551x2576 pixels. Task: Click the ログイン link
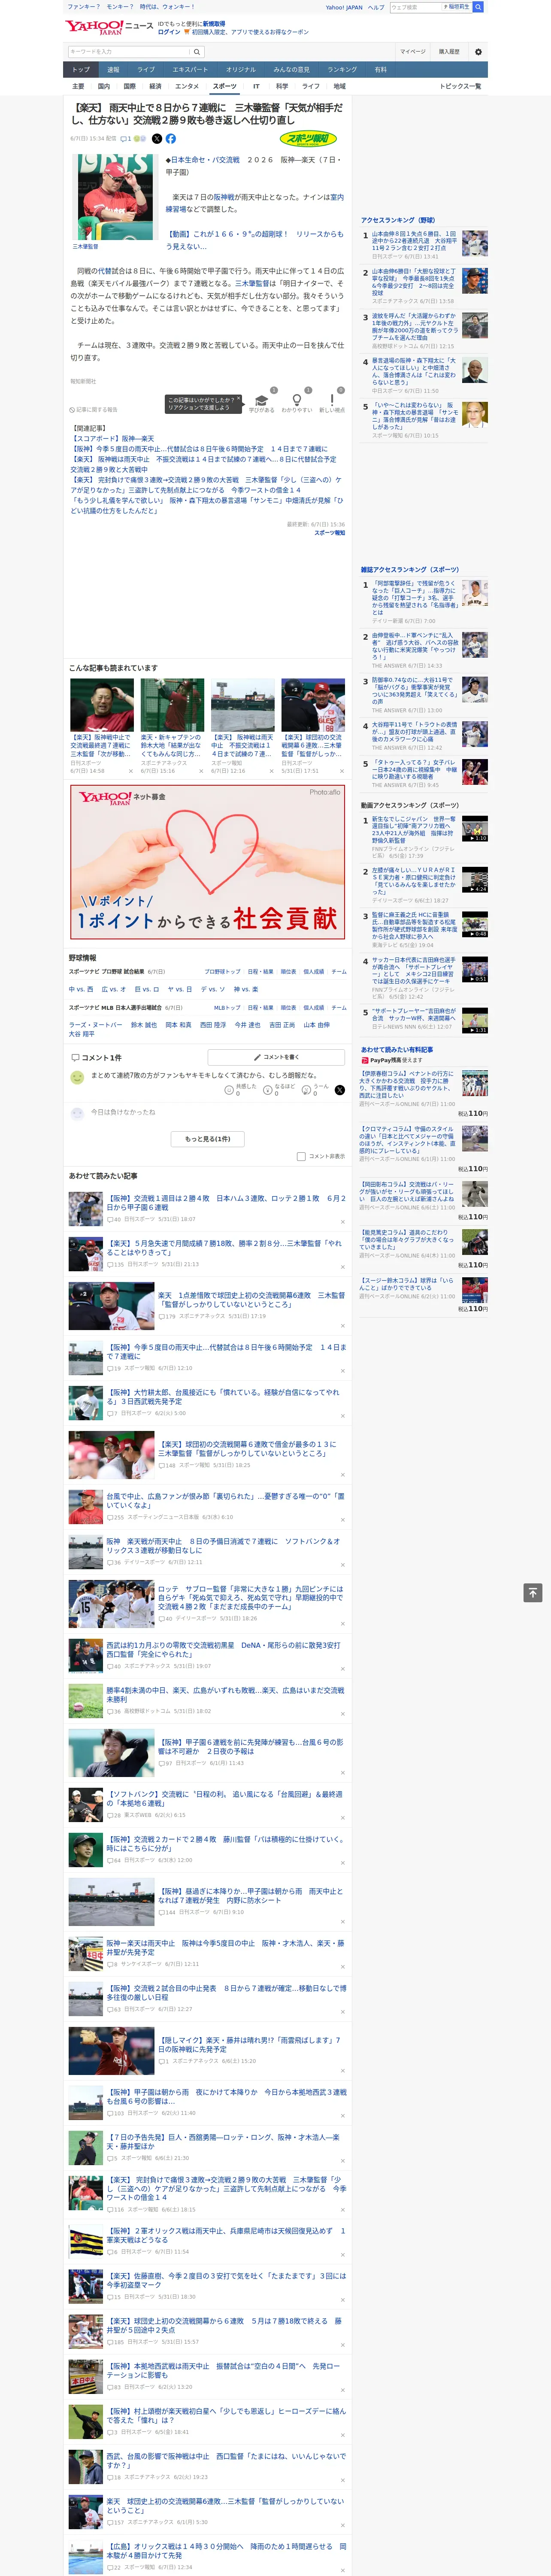(169, 32)
